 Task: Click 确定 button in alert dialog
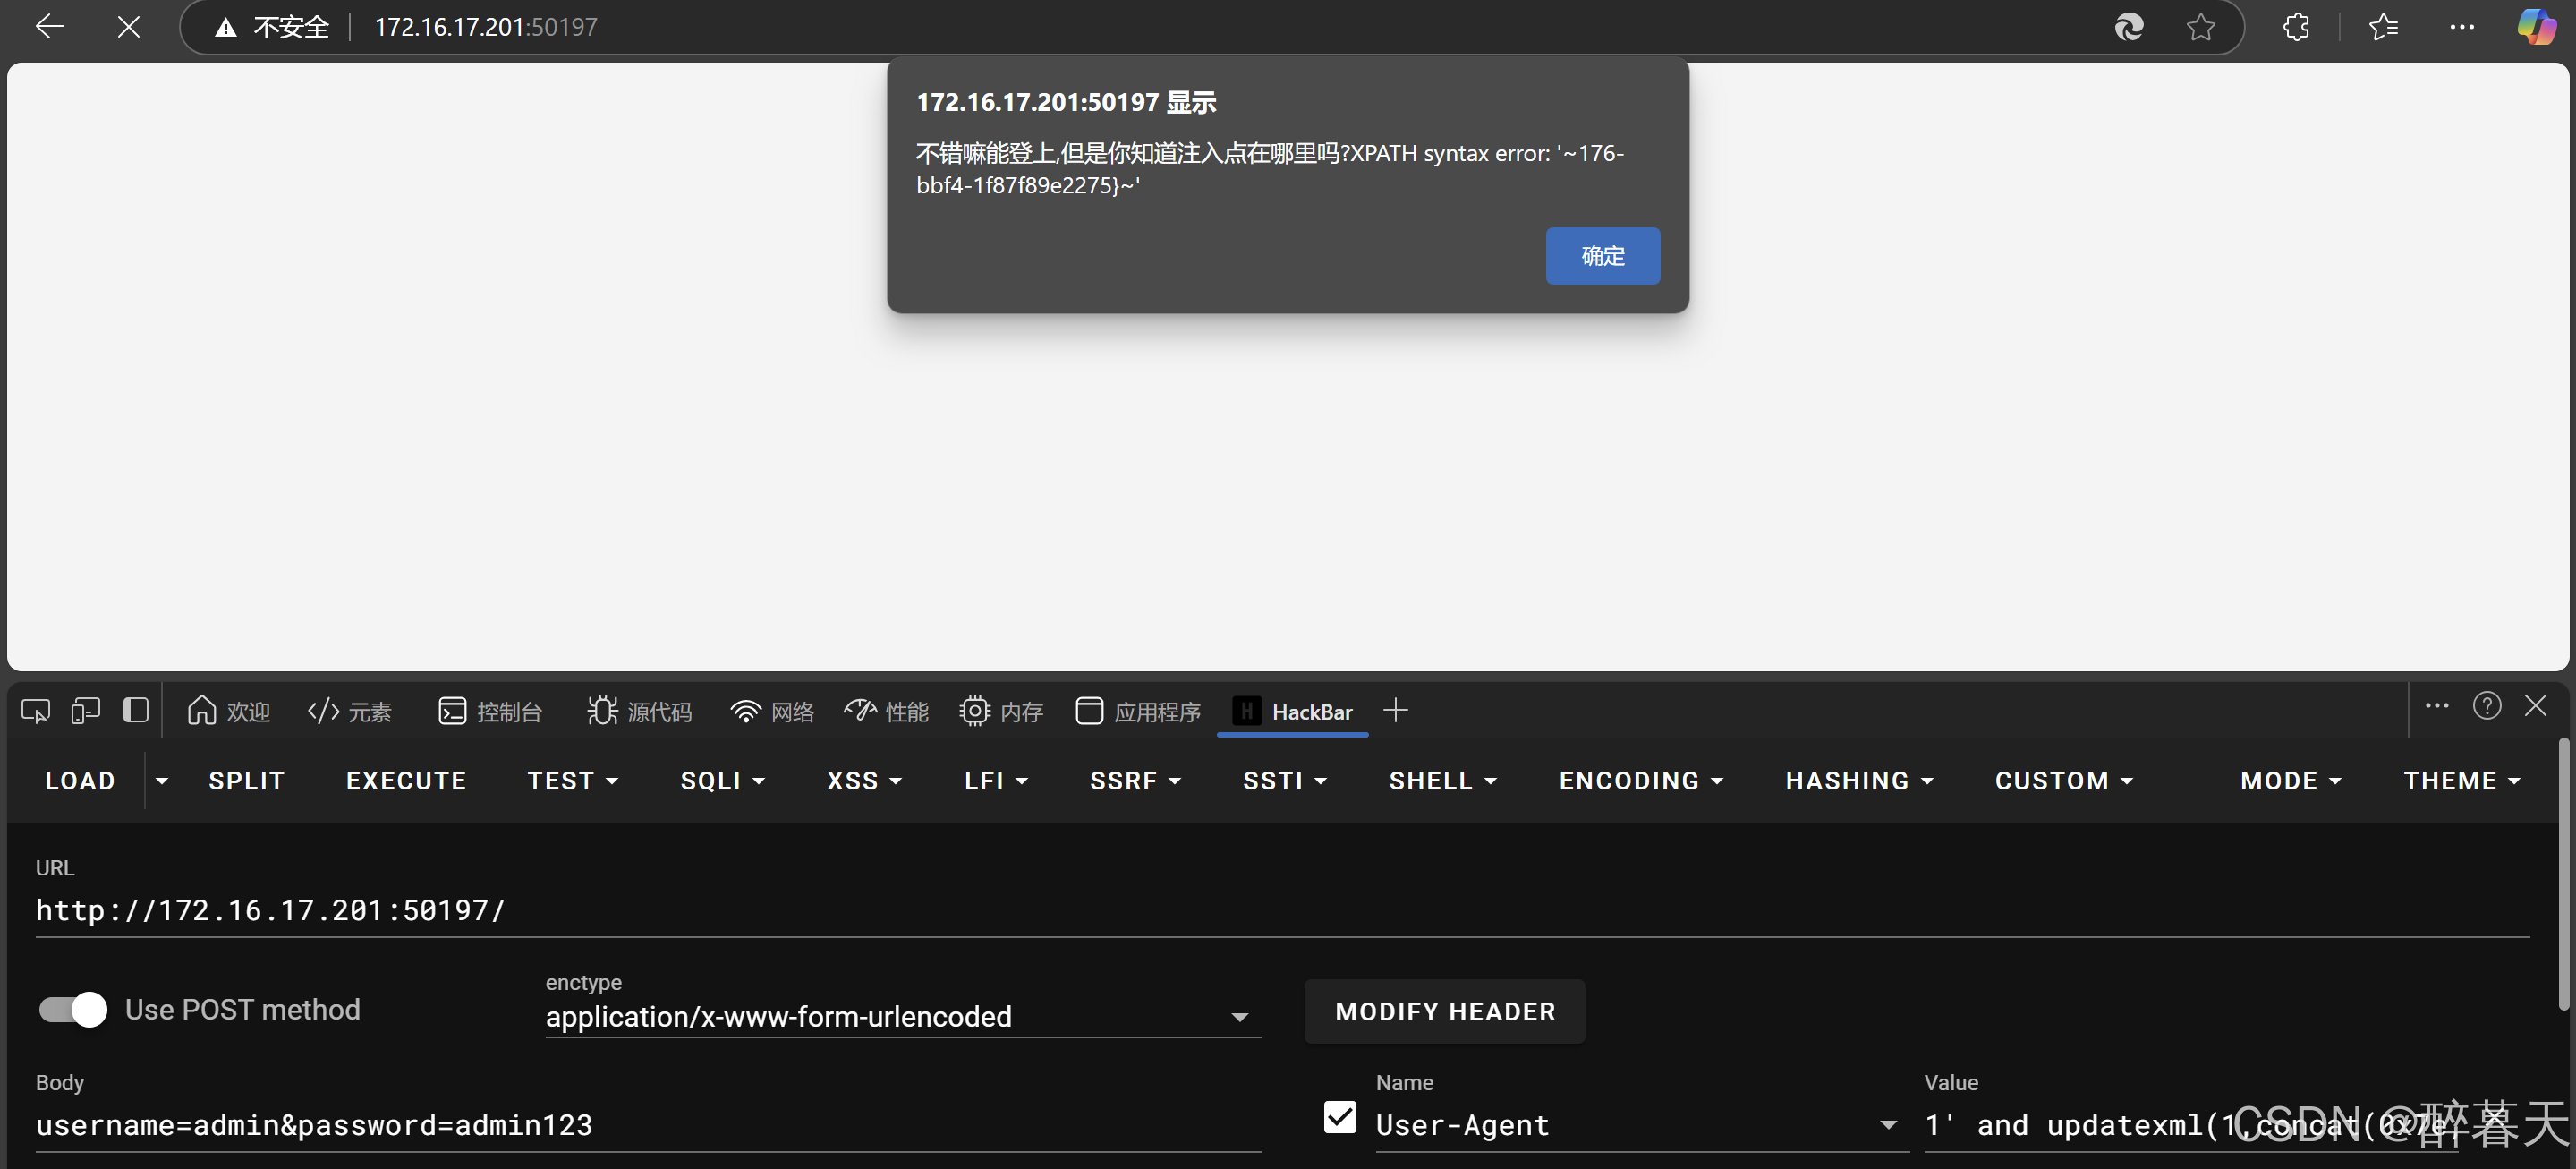[x=1602, y=256]
